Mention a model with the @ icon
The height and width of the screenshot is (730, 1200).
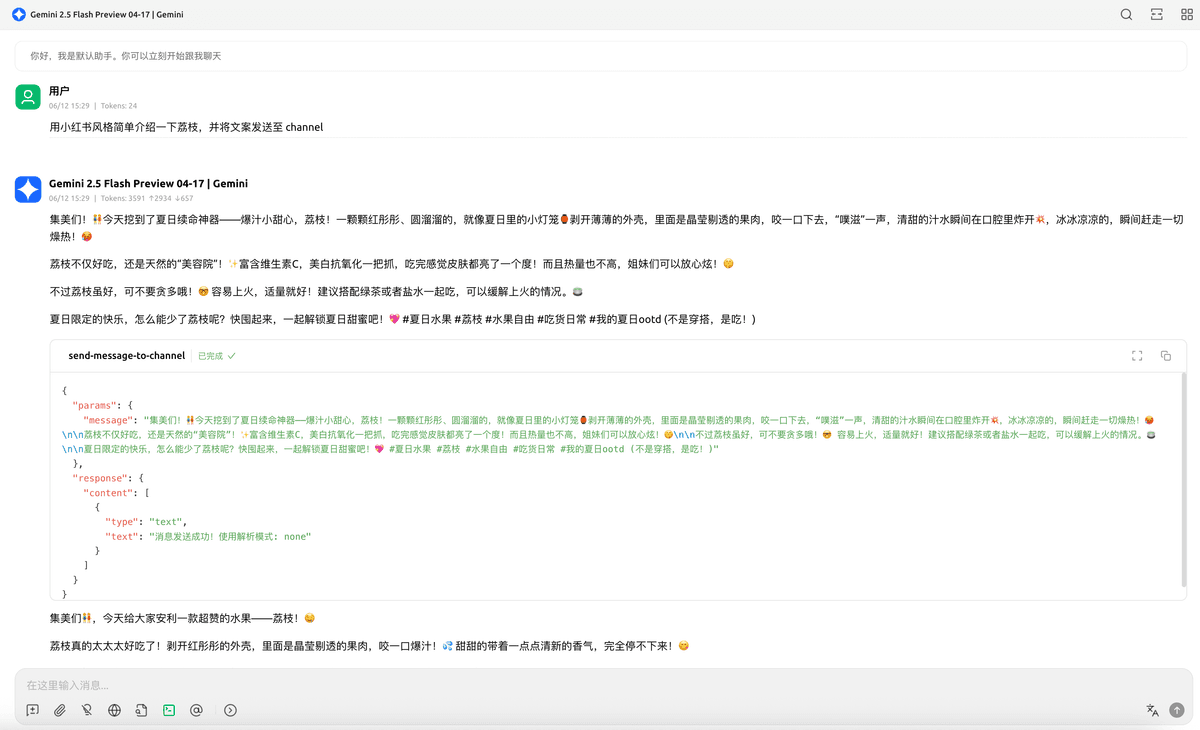click(196, 710)
